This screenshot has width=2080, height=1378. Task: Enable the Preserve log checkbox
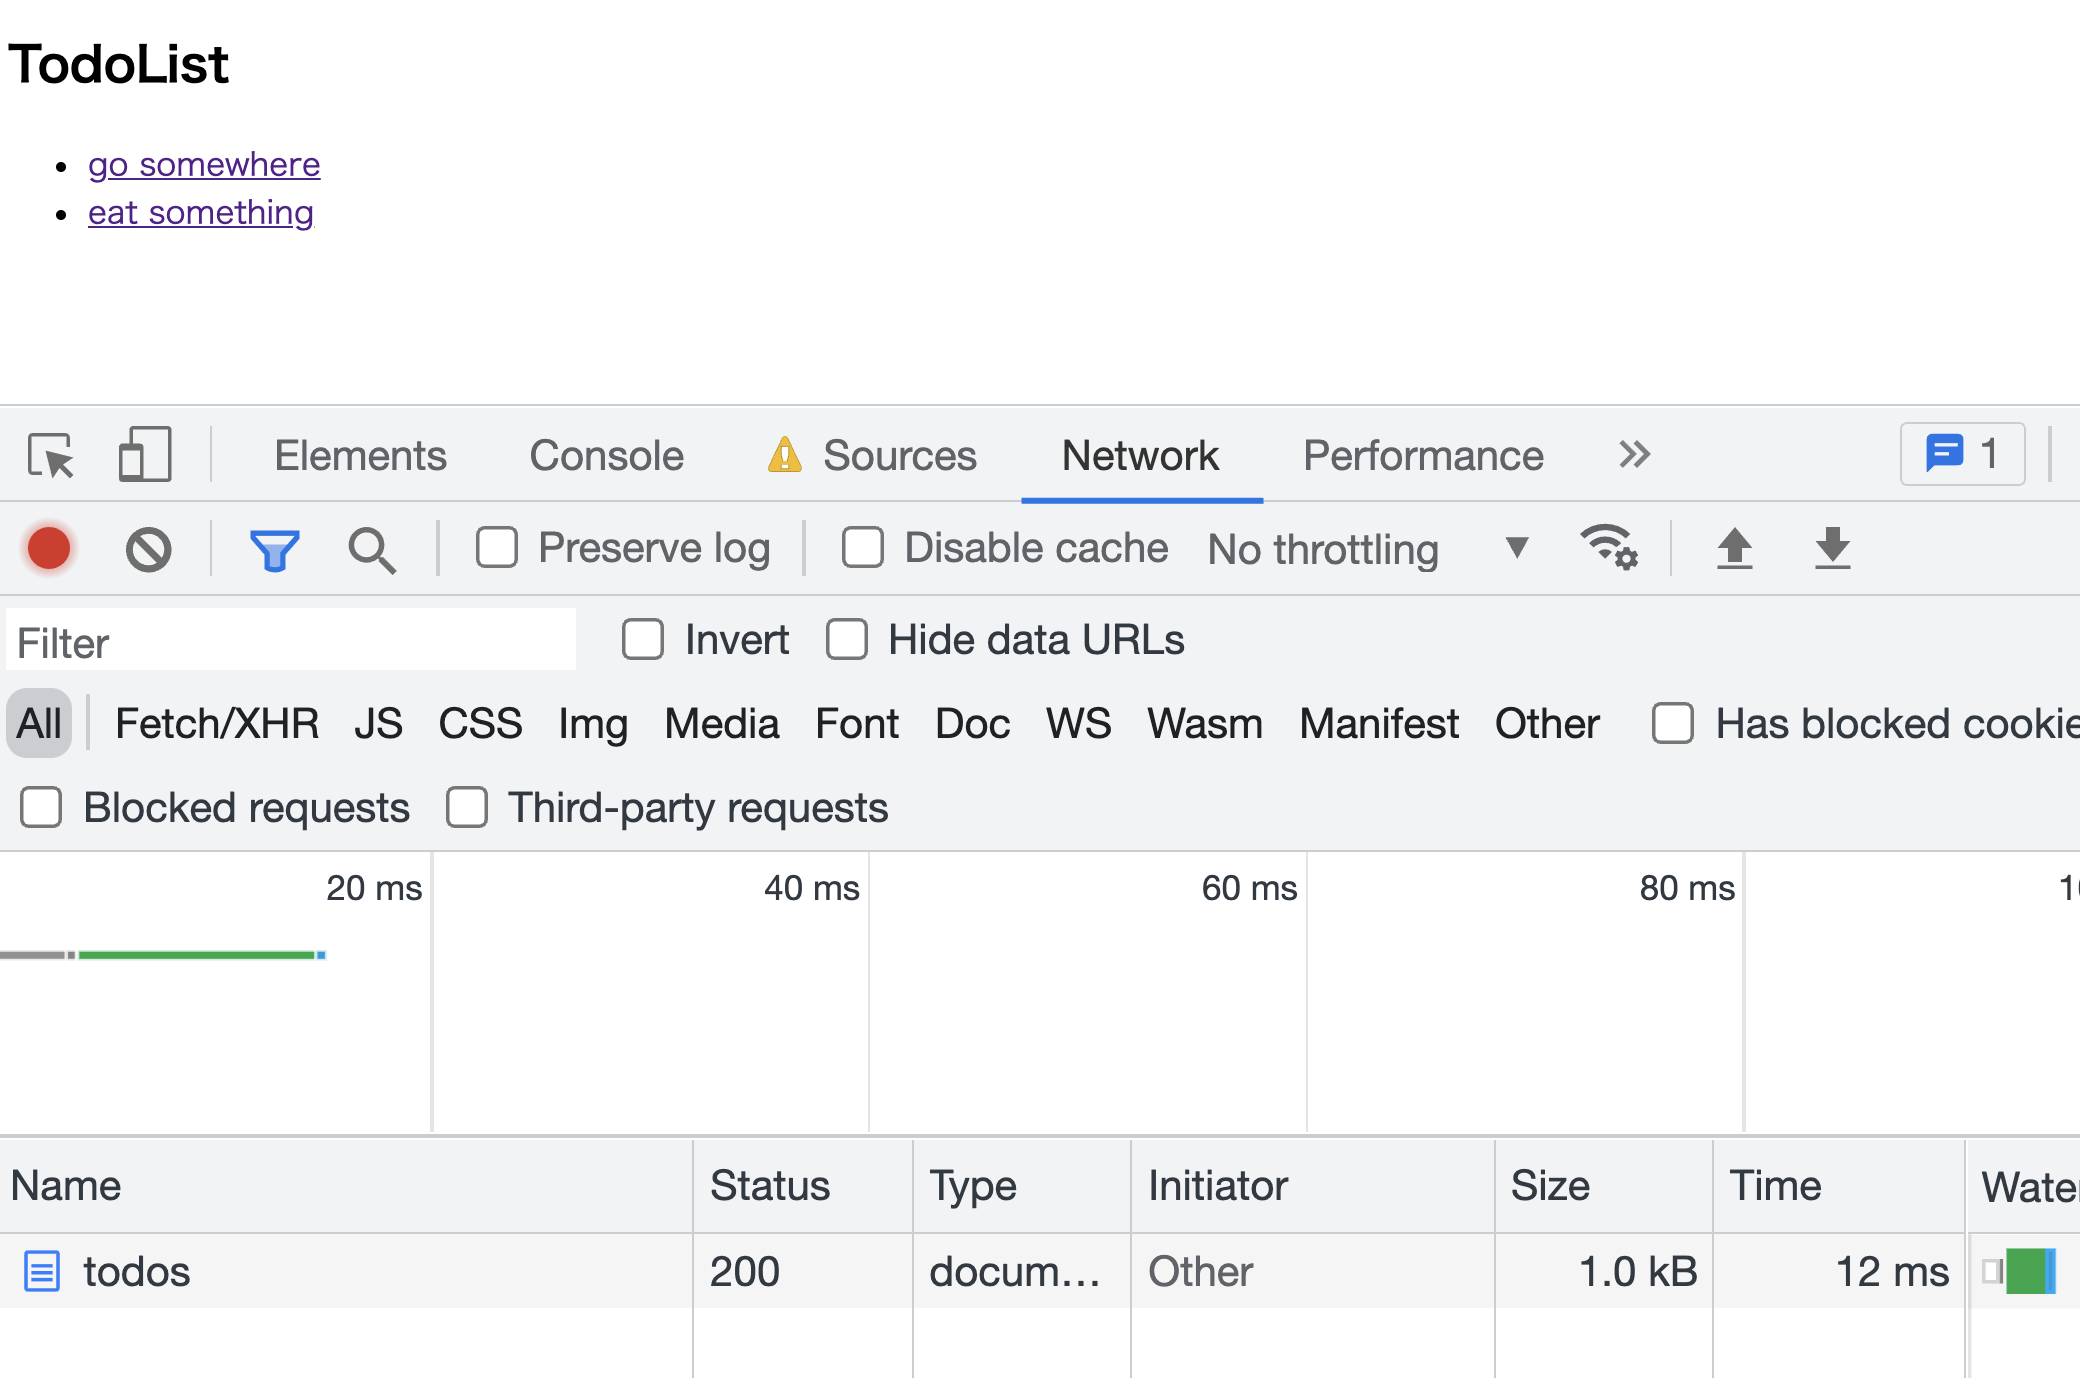click(x=497, y=548)
